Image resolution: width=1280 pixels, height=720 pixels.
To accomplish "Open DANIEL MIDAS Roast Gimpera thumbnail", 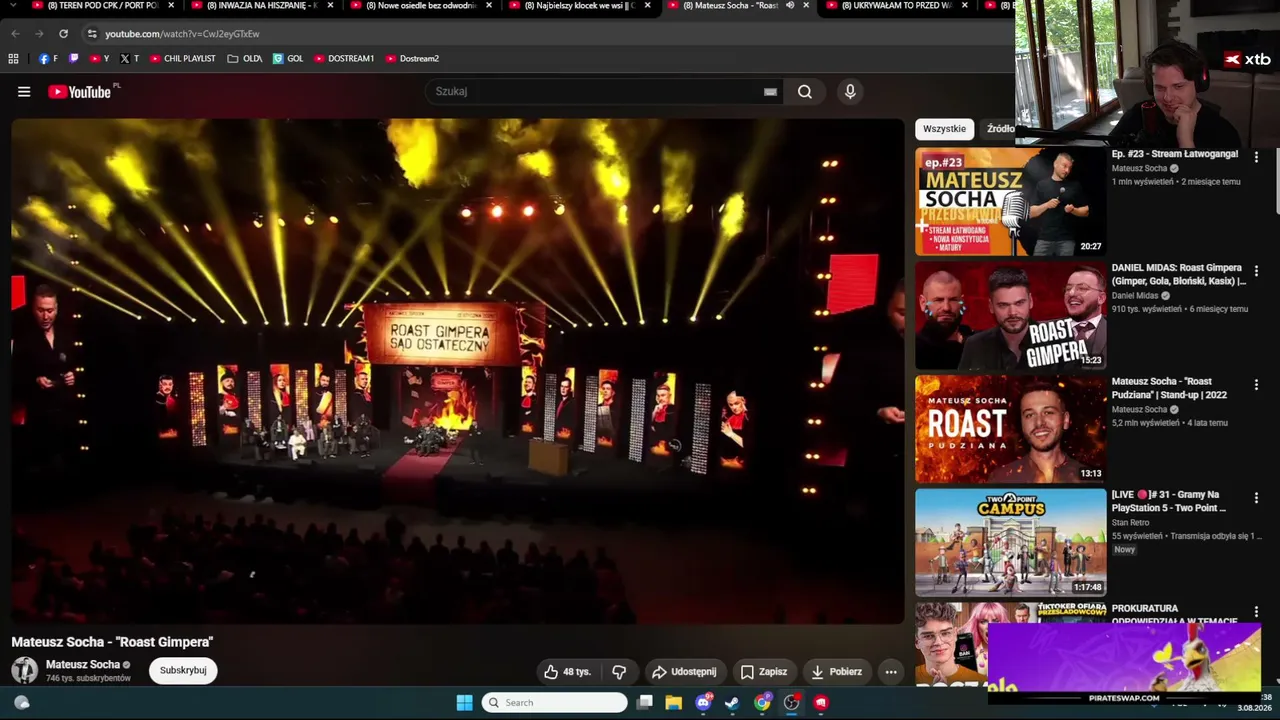I will [x=1010, y=316].
